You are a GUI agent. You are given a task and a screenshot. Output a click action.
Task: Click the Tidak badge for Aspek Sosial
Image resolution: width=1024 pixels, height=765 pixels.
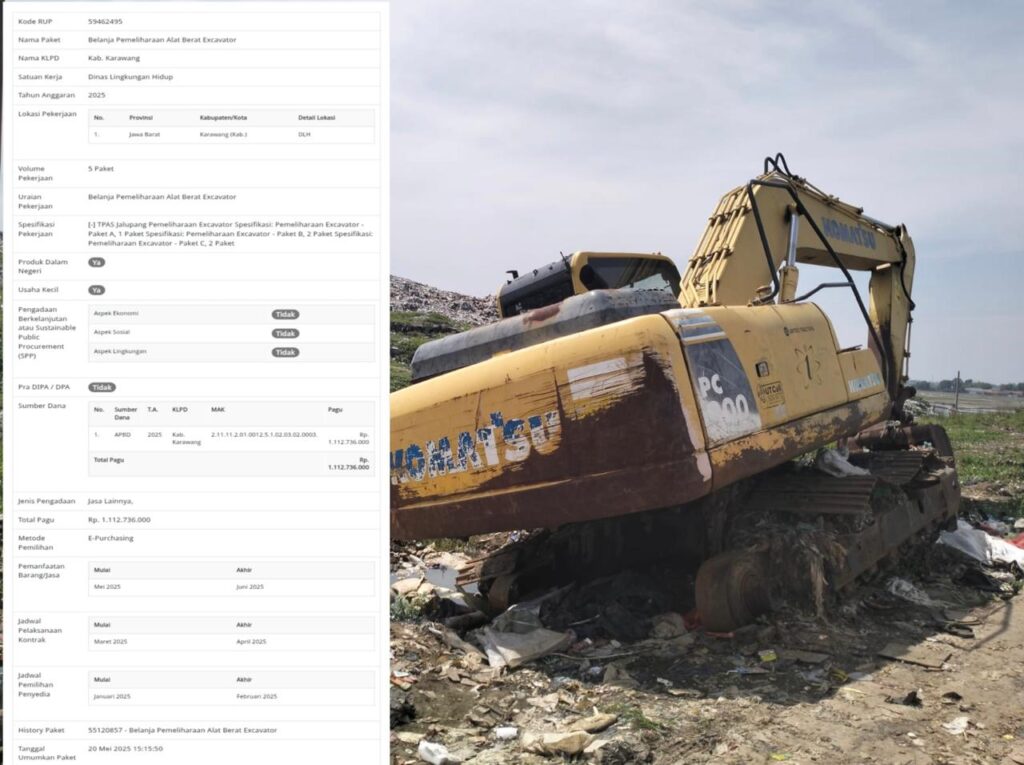pyautogui.click(x=285, y=334)
